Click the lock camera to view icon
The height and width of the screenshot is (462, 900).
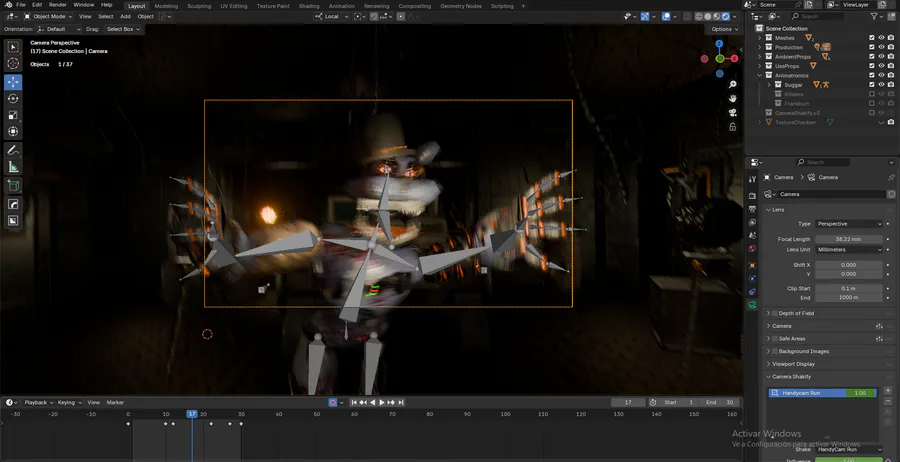pos(733,126)
